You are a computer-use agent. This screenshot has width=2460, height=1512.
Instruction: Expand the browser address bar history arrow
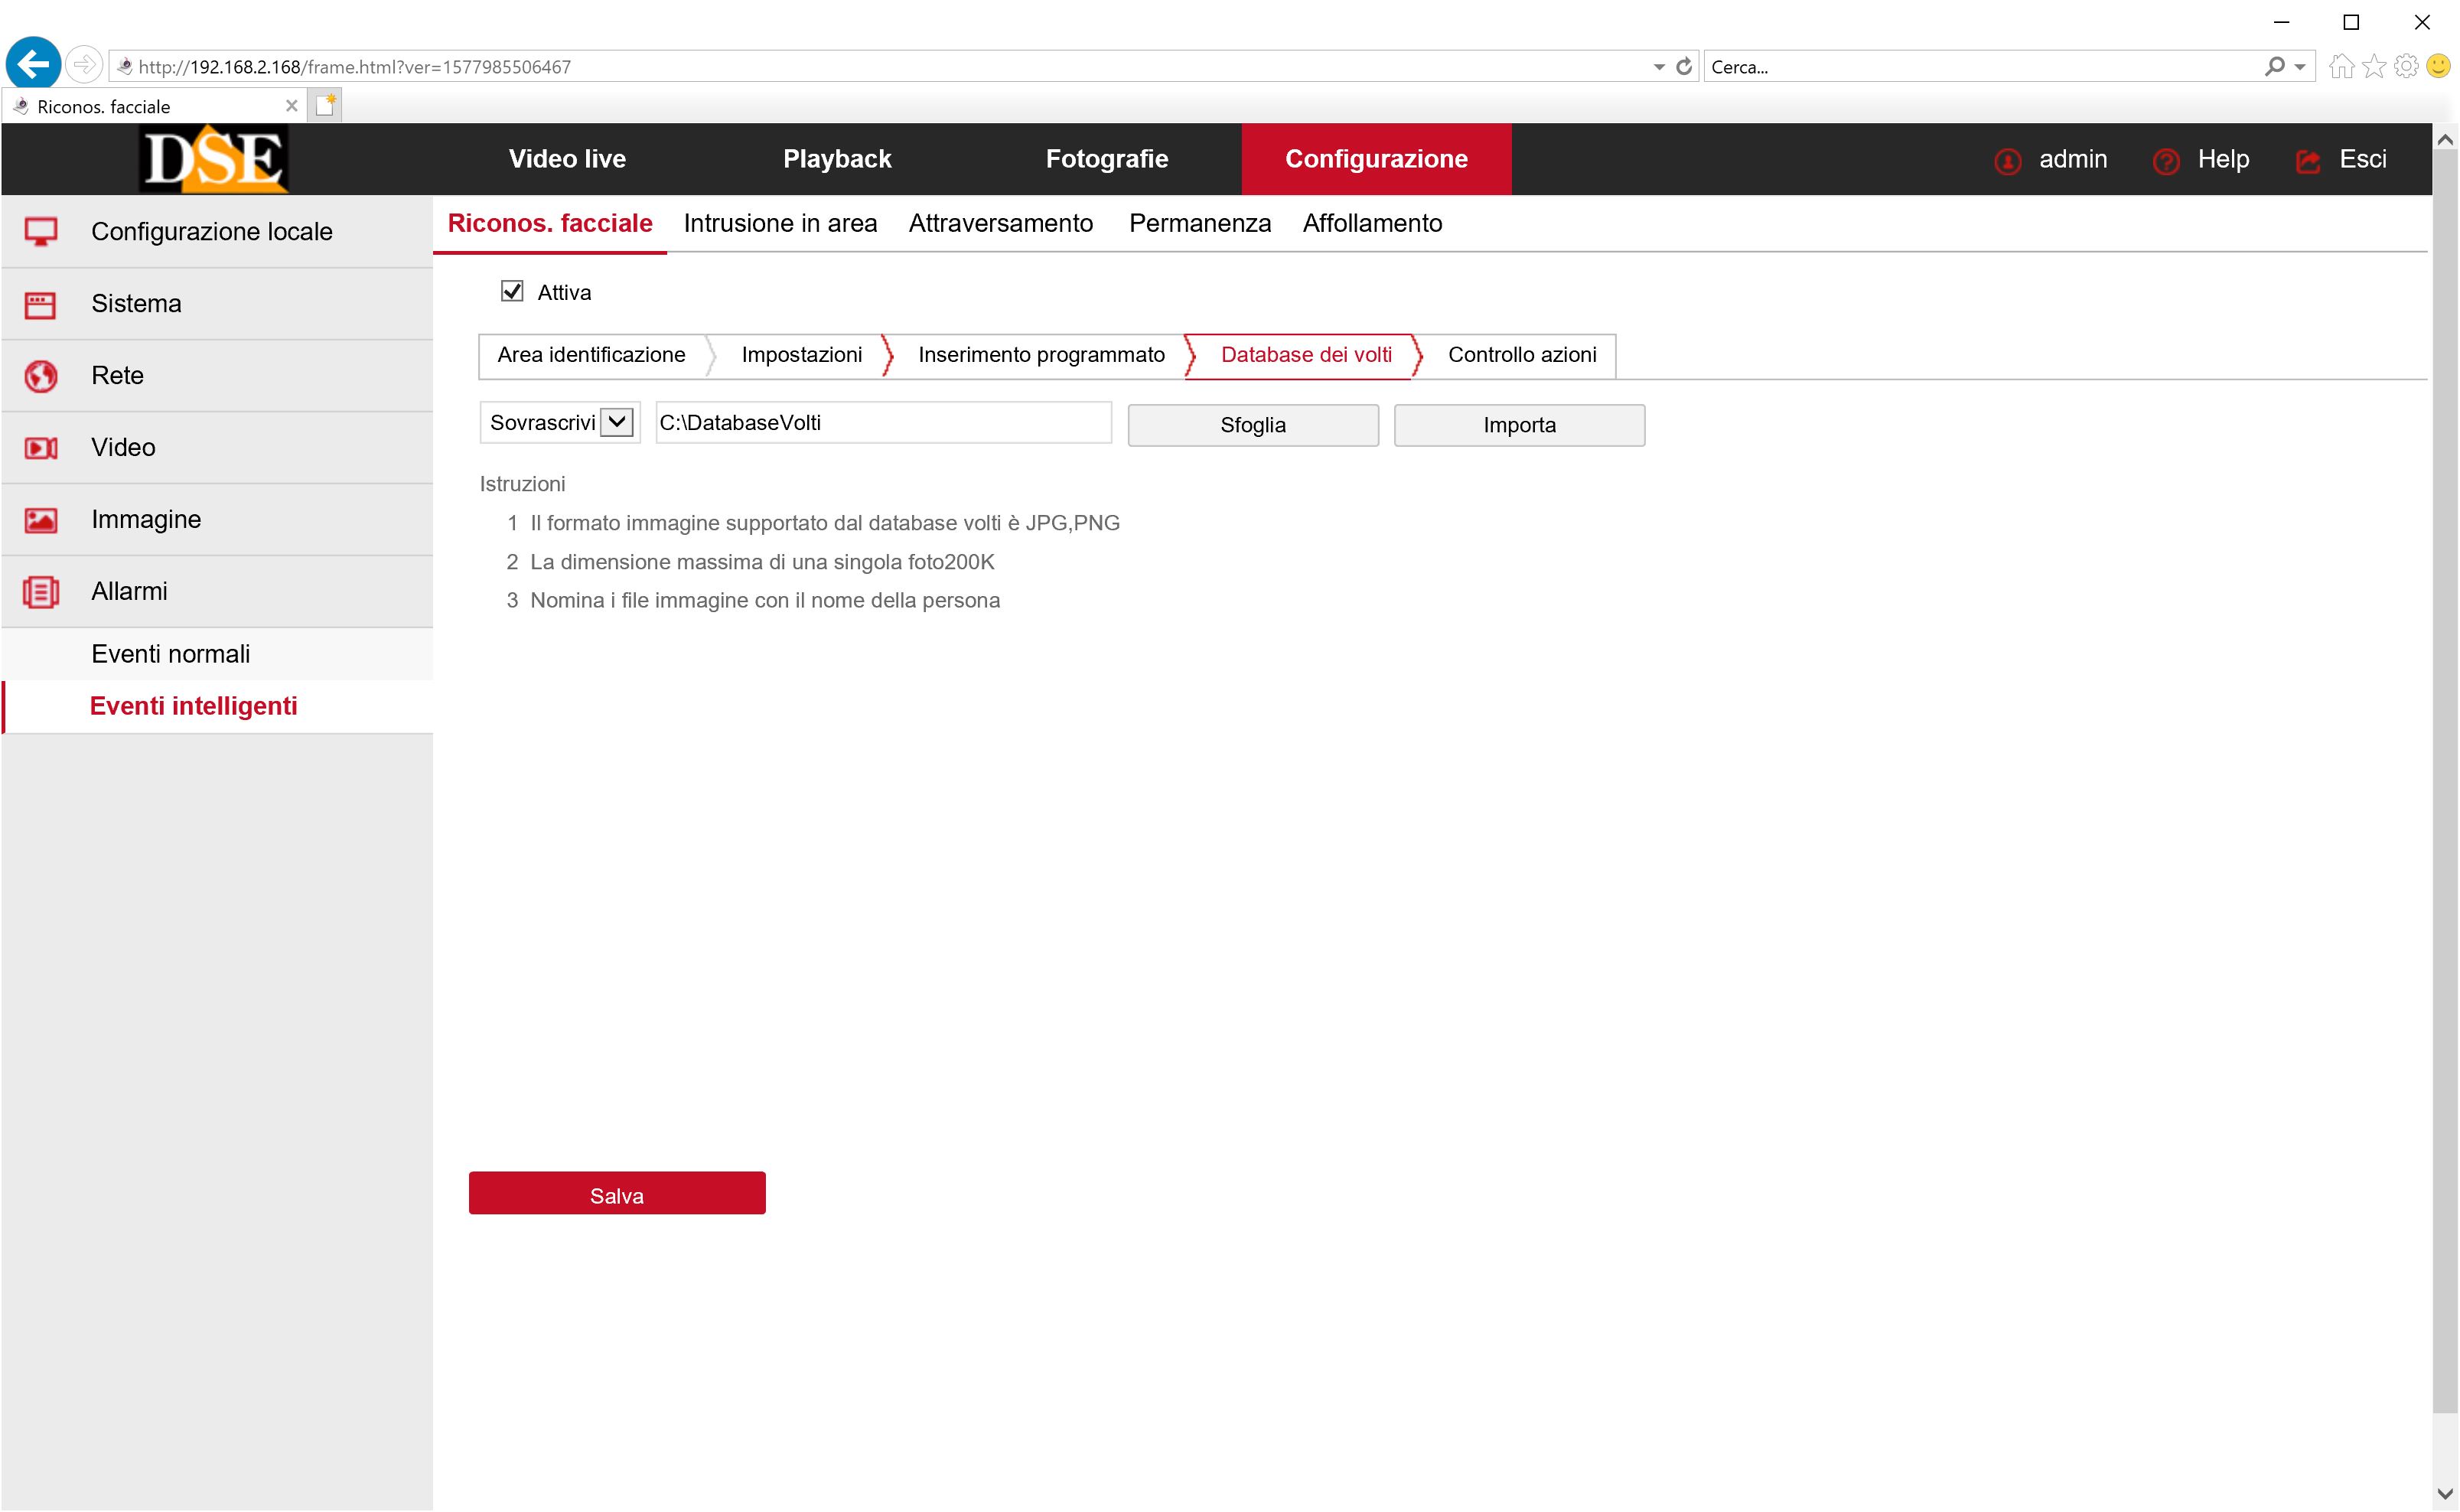tap(1659, 67)
